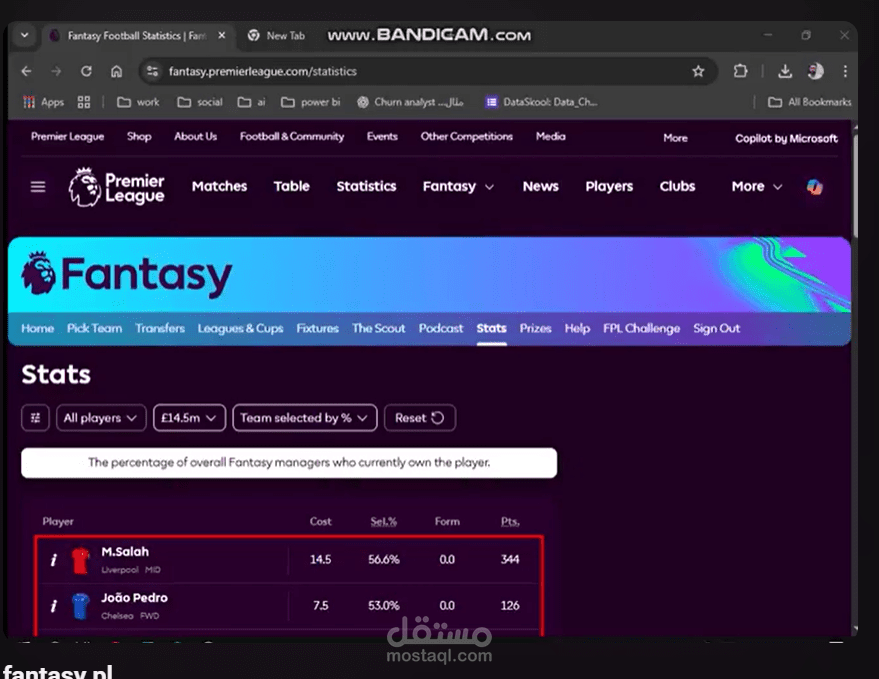Open the work bookmarks folder

138,102
